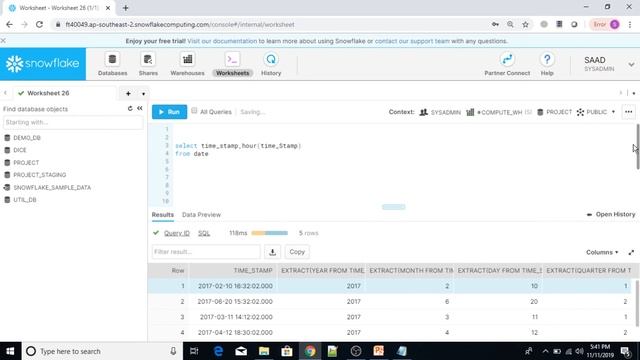
Task: Click the Filter result input field
Action: (x=206, y=252)
